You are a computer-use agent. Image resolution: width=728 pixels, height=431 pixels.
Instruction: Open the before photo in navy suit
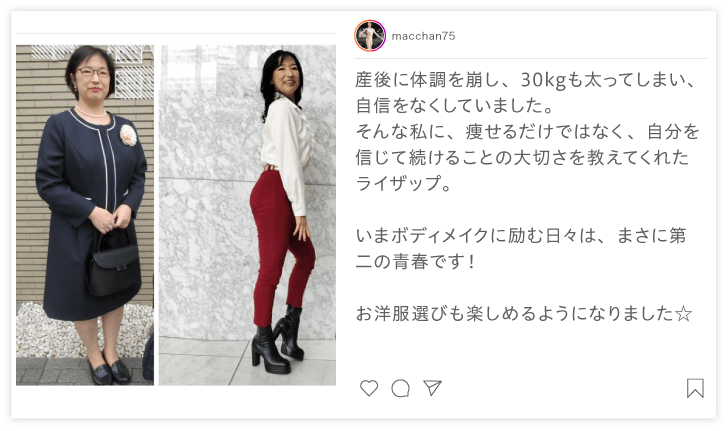click(x=85, y=215)
